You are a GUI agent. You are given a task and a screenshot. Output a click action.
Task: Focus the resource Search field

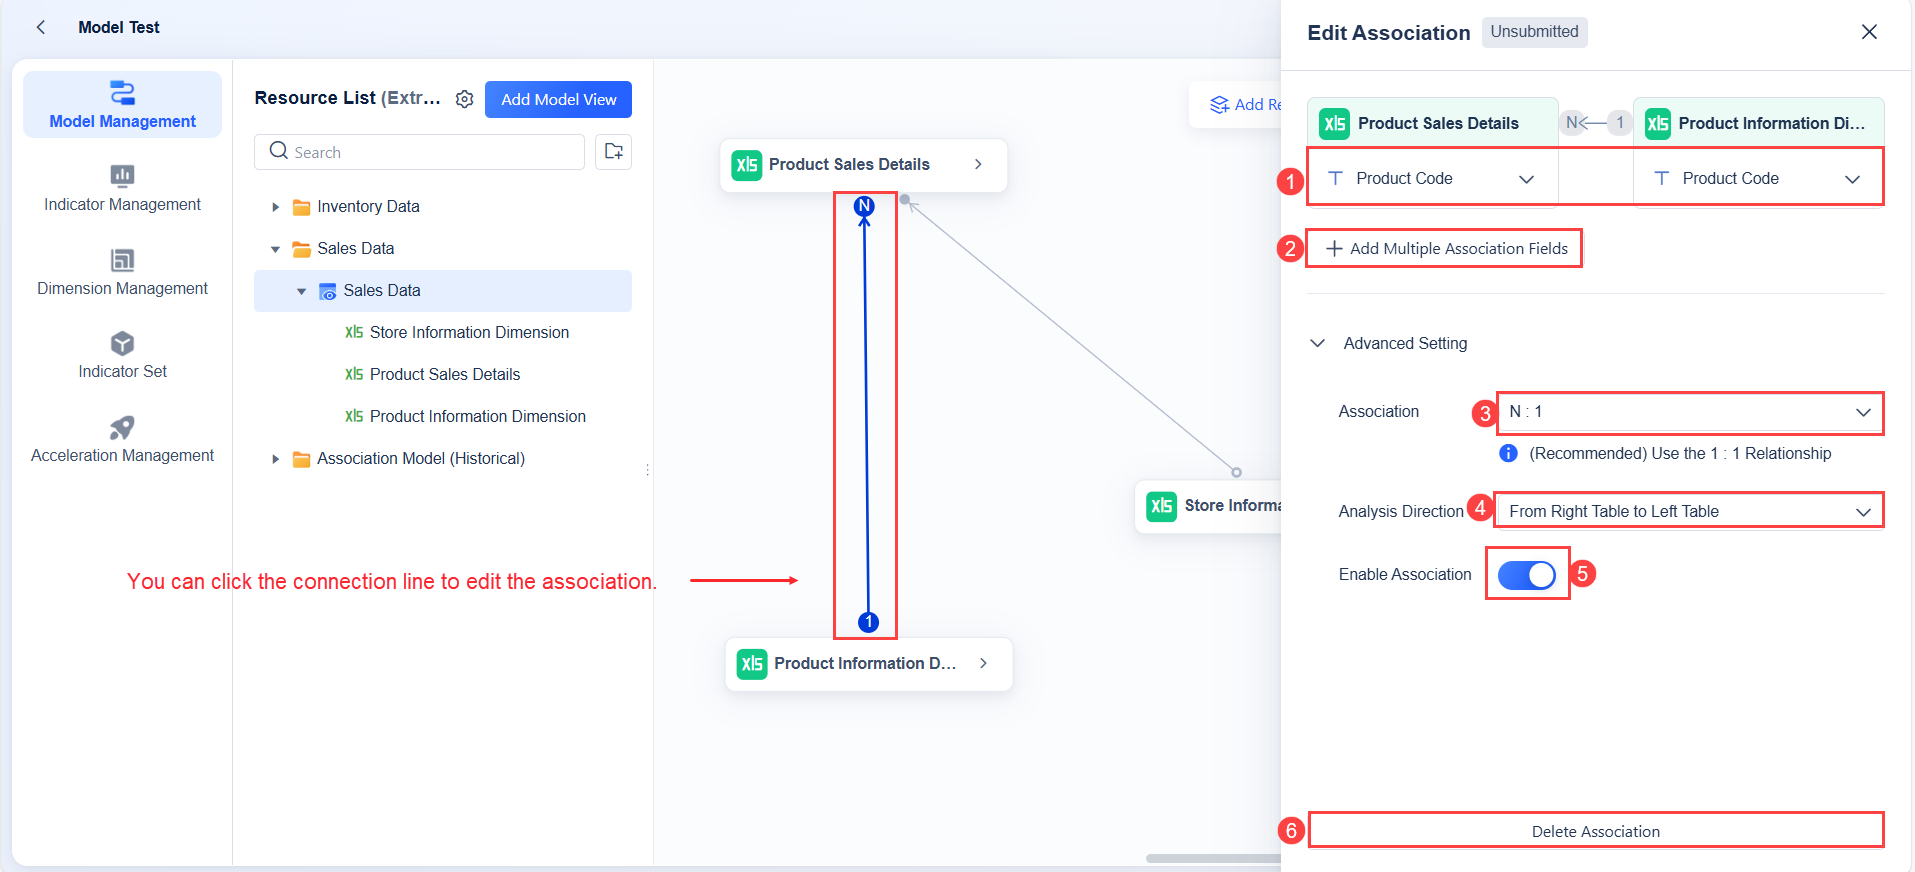[419, 152]
